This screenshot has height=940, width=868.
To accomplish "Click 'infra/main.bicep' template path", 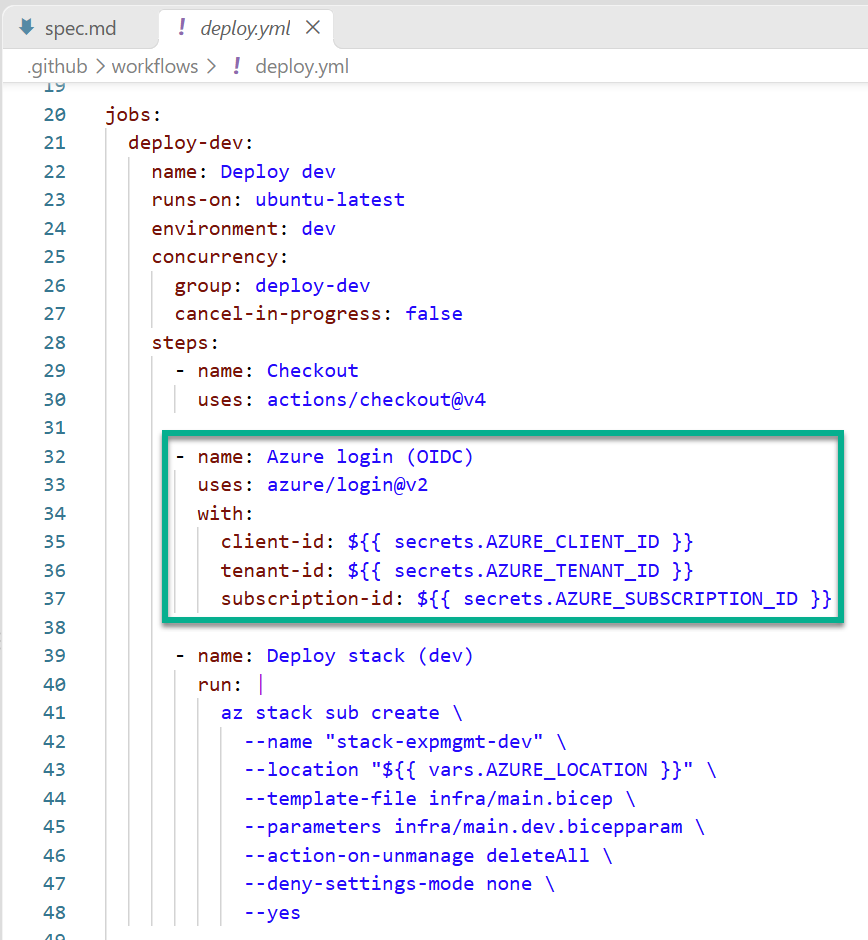I will tap(520, 799).
